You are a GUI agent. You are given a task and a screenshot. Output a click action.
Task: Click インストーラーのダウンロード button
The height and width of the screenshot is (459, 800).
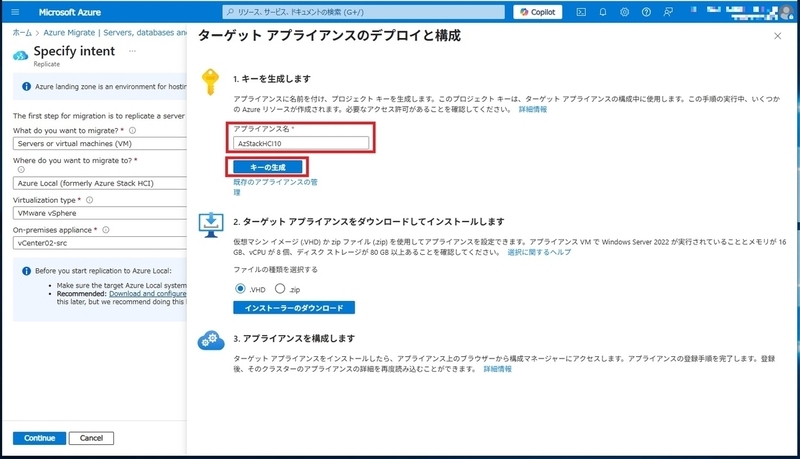(294, 308)
